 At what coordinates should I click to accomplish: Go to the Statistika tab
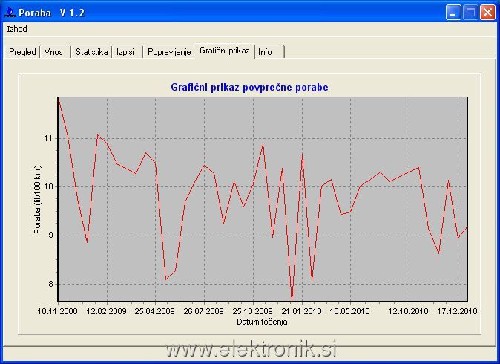(x=91, y=52)
